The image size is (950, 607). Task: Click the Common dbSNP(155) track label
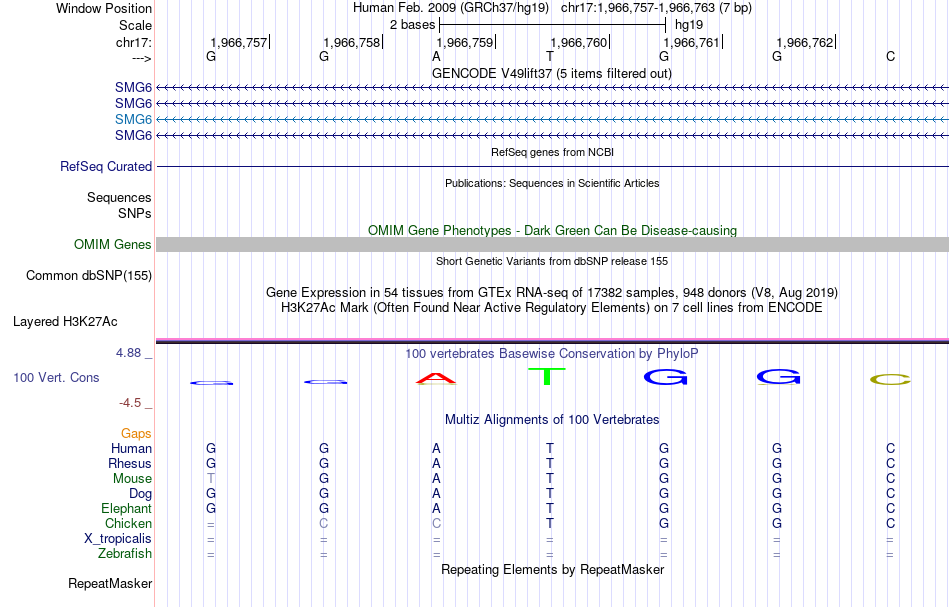(x=89, y=276)
